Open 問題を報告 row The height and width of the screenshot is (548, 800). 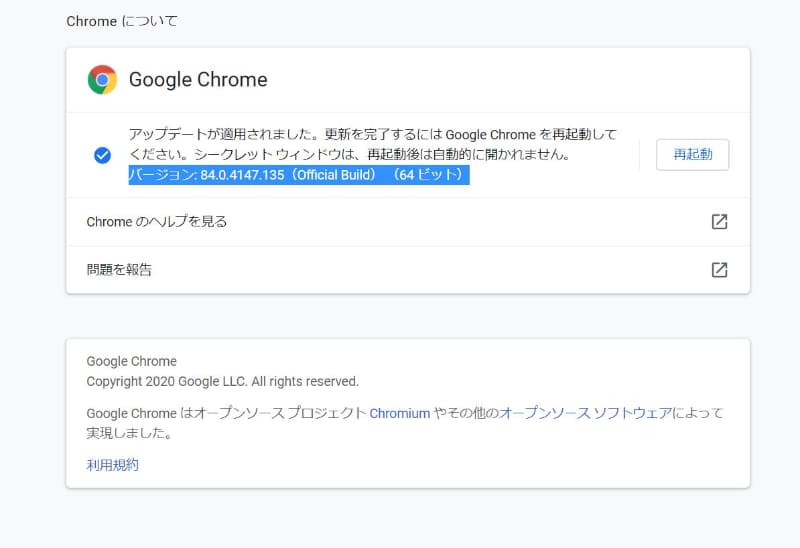pos(408,269)
